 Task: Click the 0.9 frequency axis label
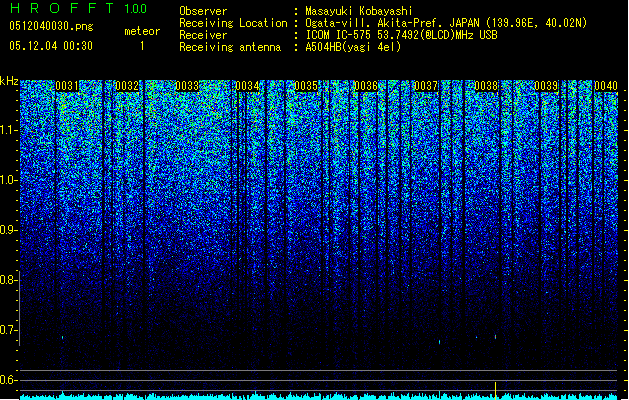pos(8,230)
